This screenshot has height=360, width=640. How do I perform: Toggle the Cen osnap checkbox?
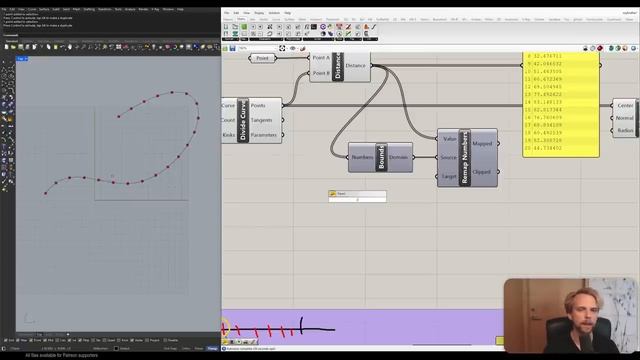58,340
